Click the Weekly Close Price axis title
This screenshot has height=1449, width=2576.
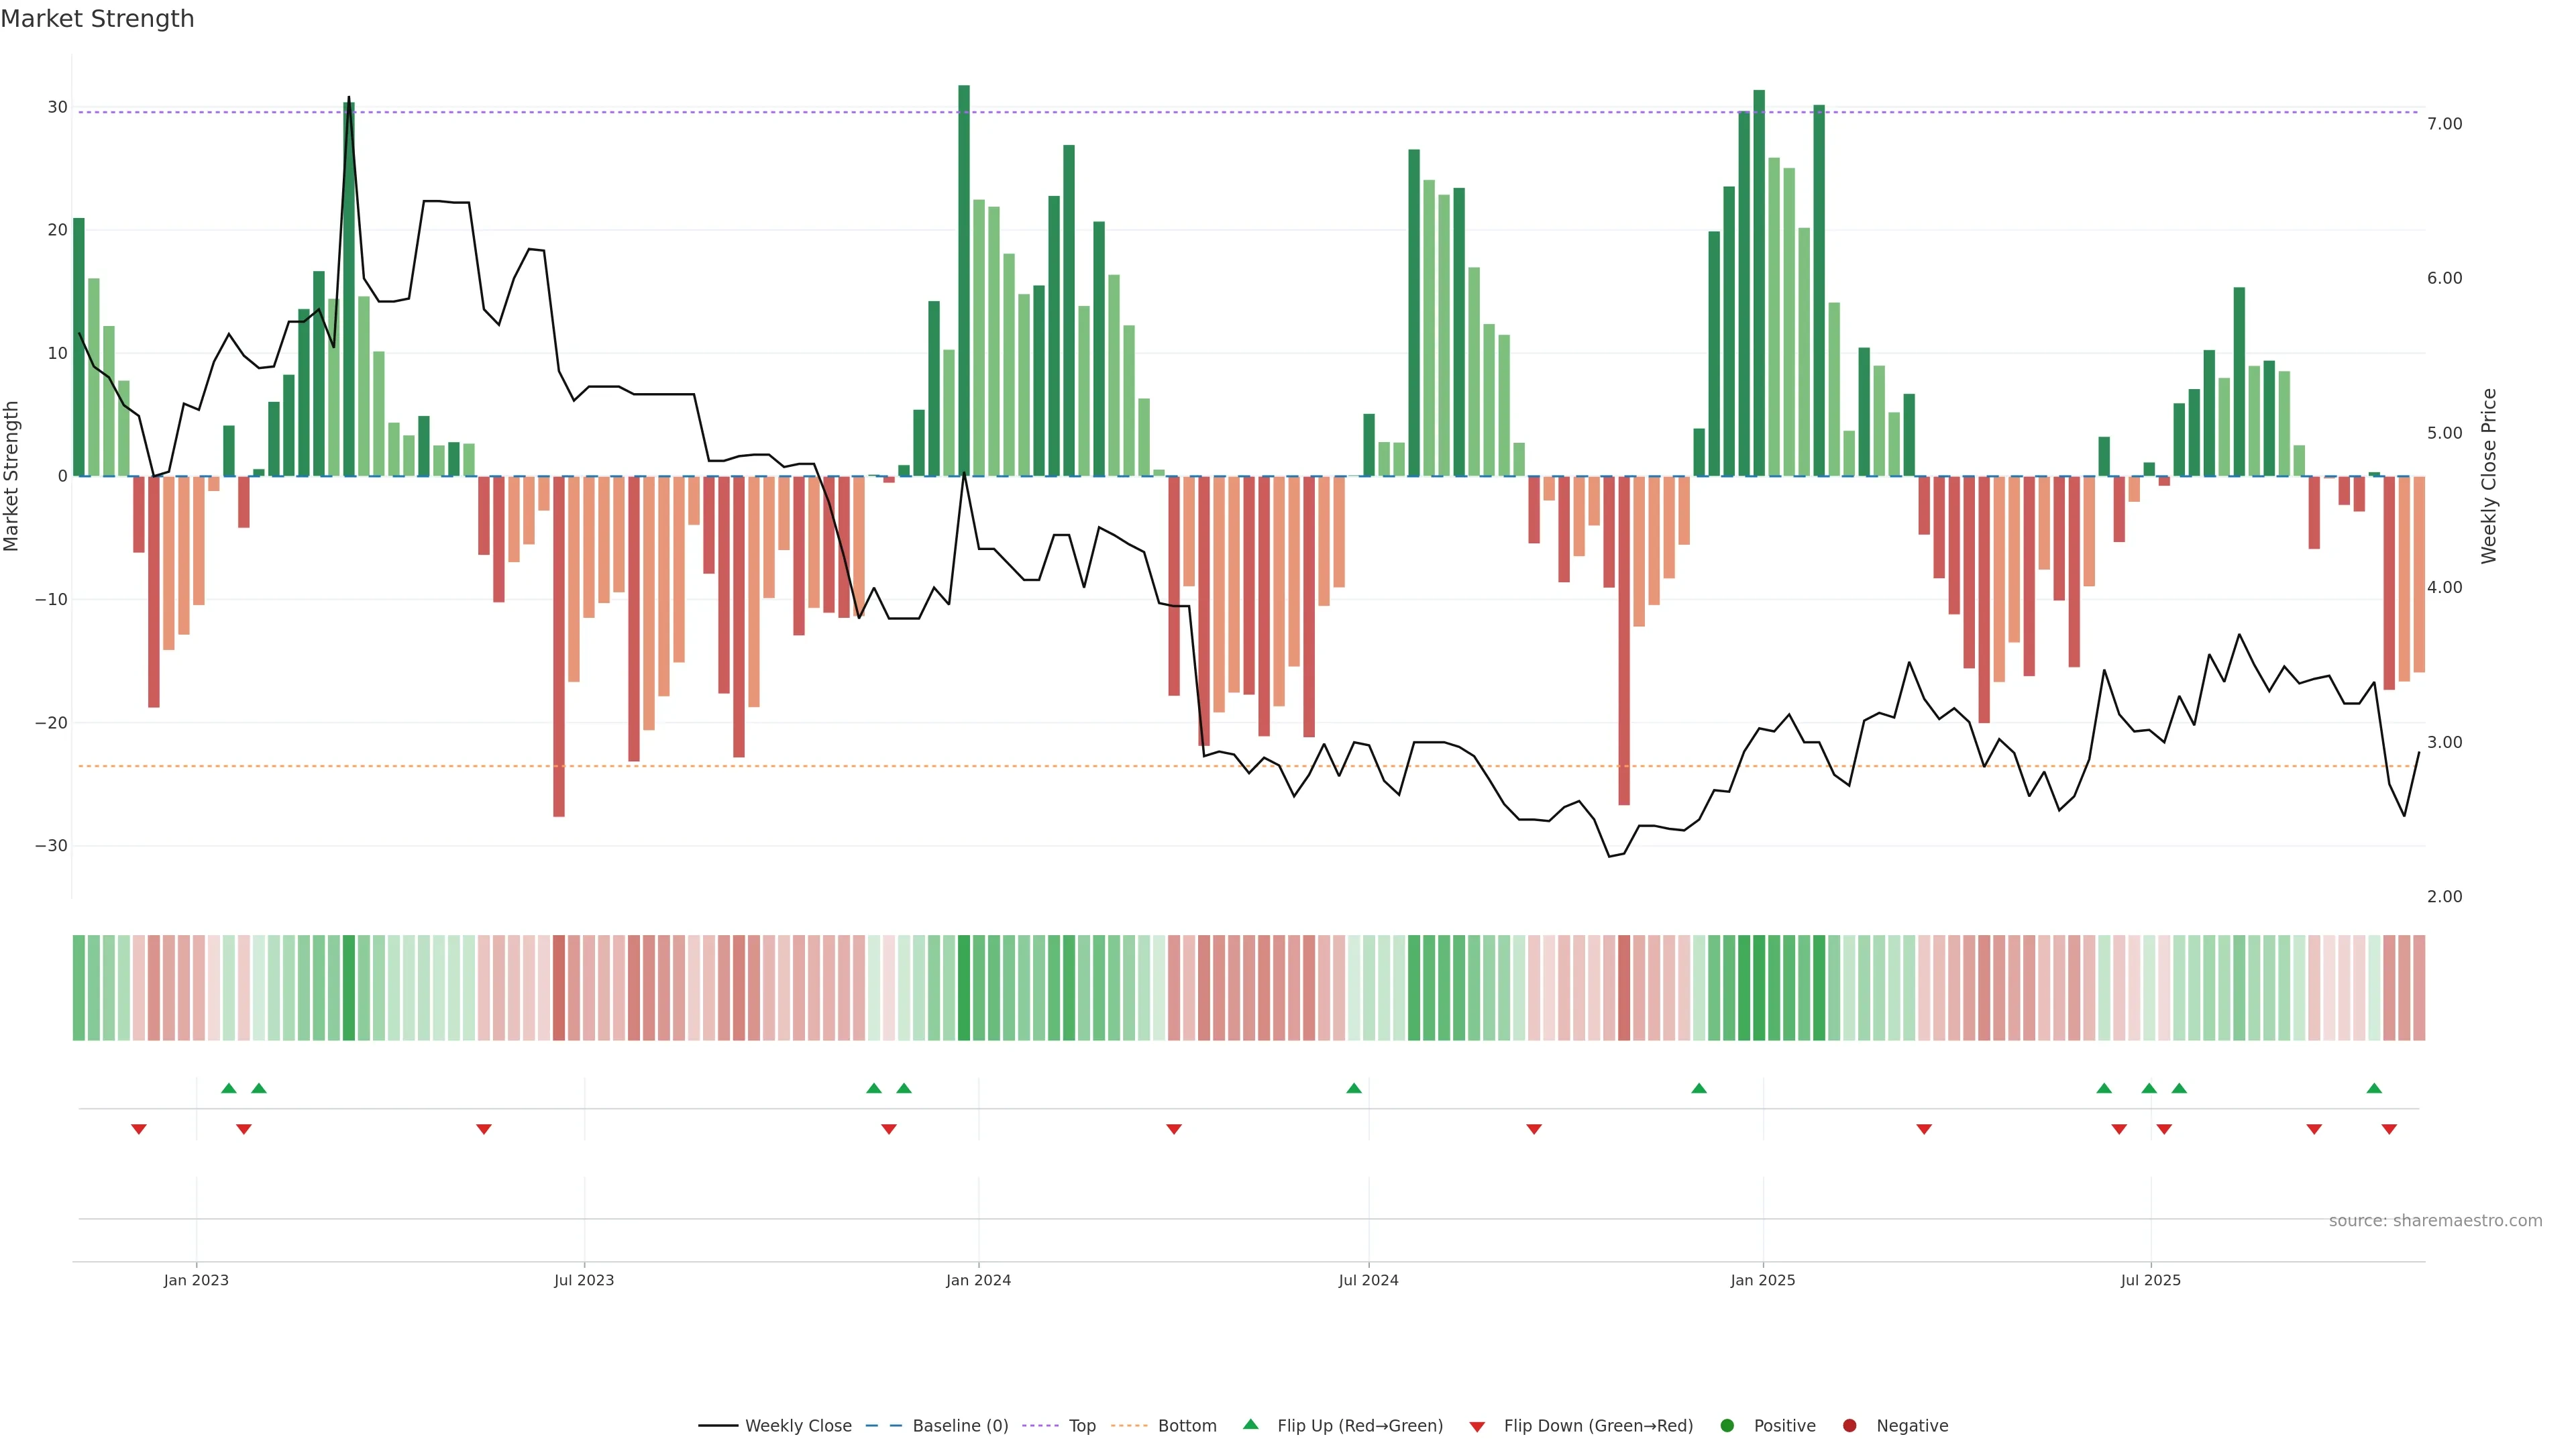pos(2489,476)
